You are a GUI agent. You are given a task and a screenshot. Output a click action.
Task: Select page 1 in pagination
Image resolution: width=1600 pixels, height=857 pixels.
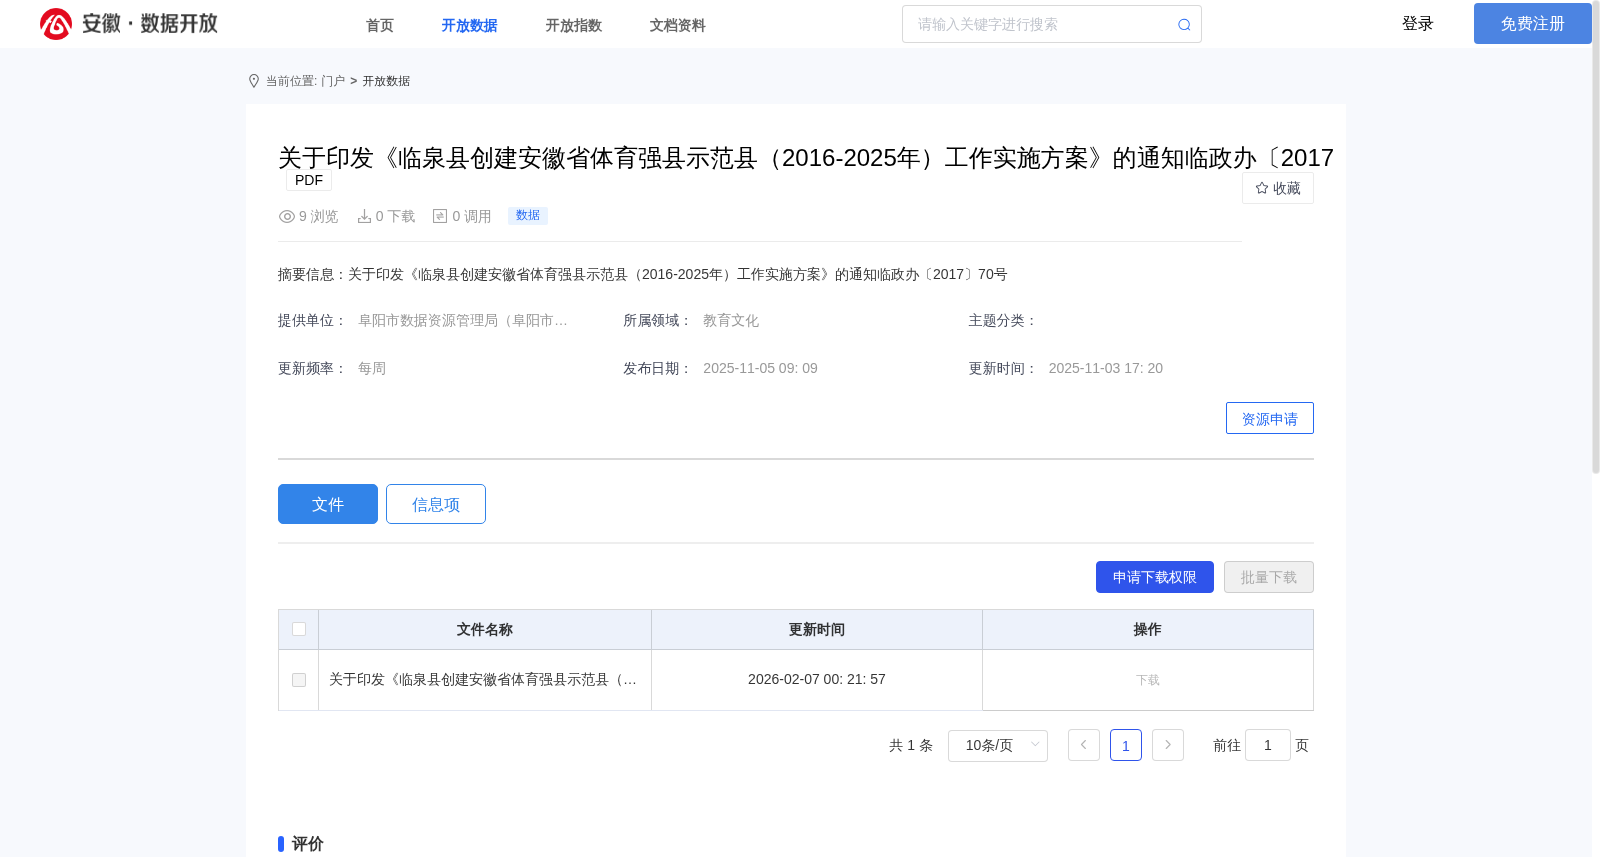[x=1126, y=745]
